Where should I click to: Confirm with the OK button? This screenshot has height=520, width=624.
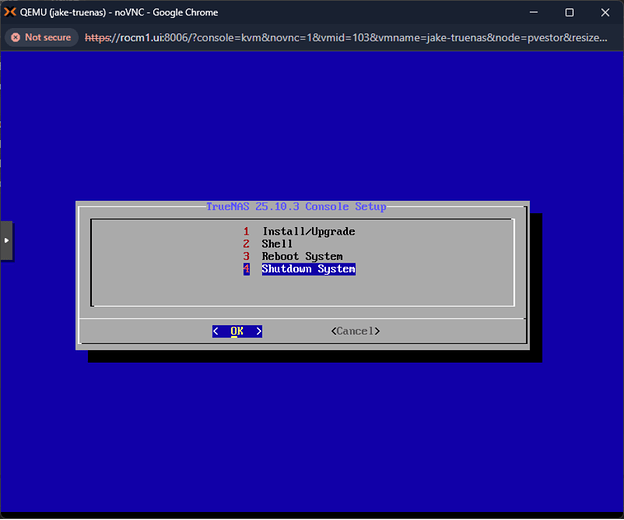tap(237, 331)
